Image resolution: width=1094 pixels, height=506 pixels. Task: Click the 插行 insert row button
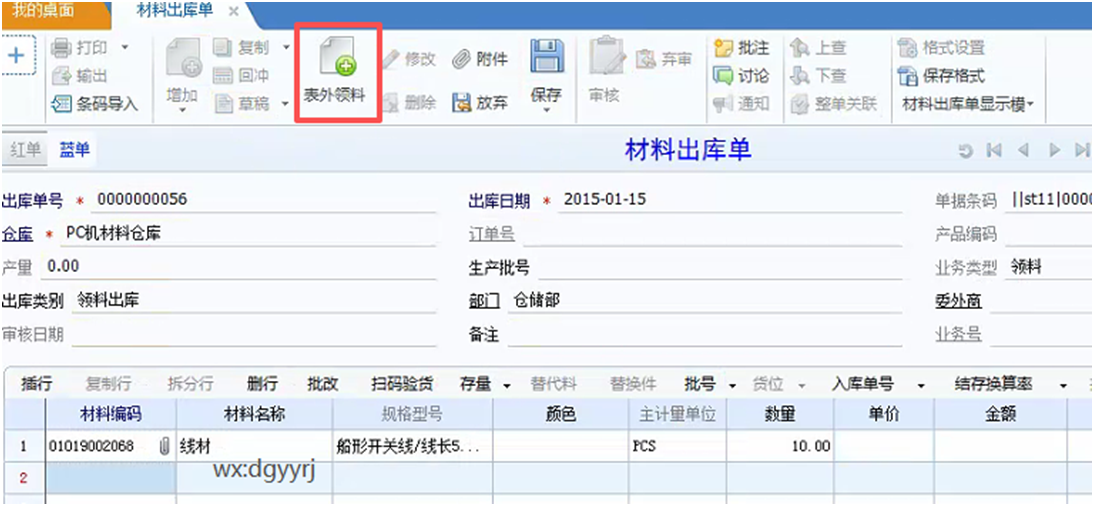(x=36, y=384)
